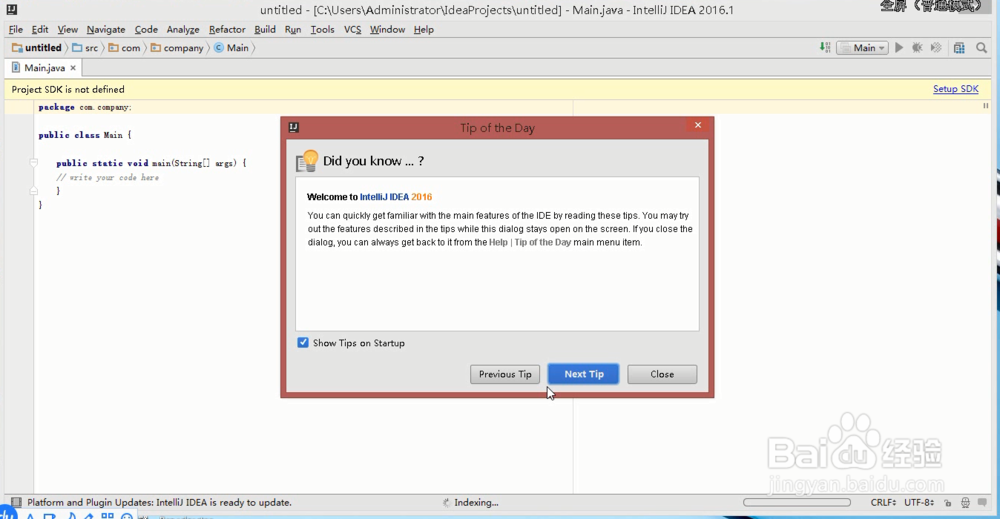Close the Tip of the Day dialog with X
This screenshot has height=519, width=1000.
(698, 125)
